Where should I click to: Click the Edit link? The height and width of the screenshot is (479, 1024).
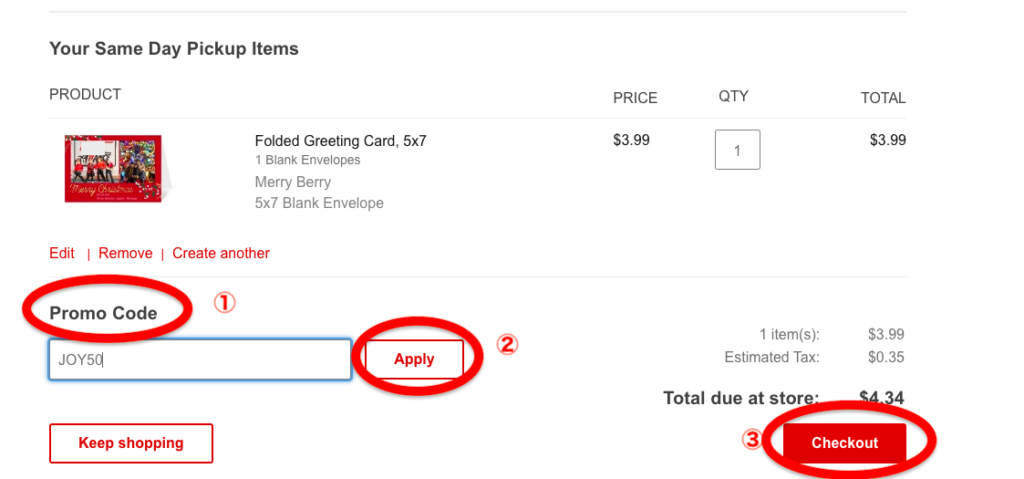point(62,253)
